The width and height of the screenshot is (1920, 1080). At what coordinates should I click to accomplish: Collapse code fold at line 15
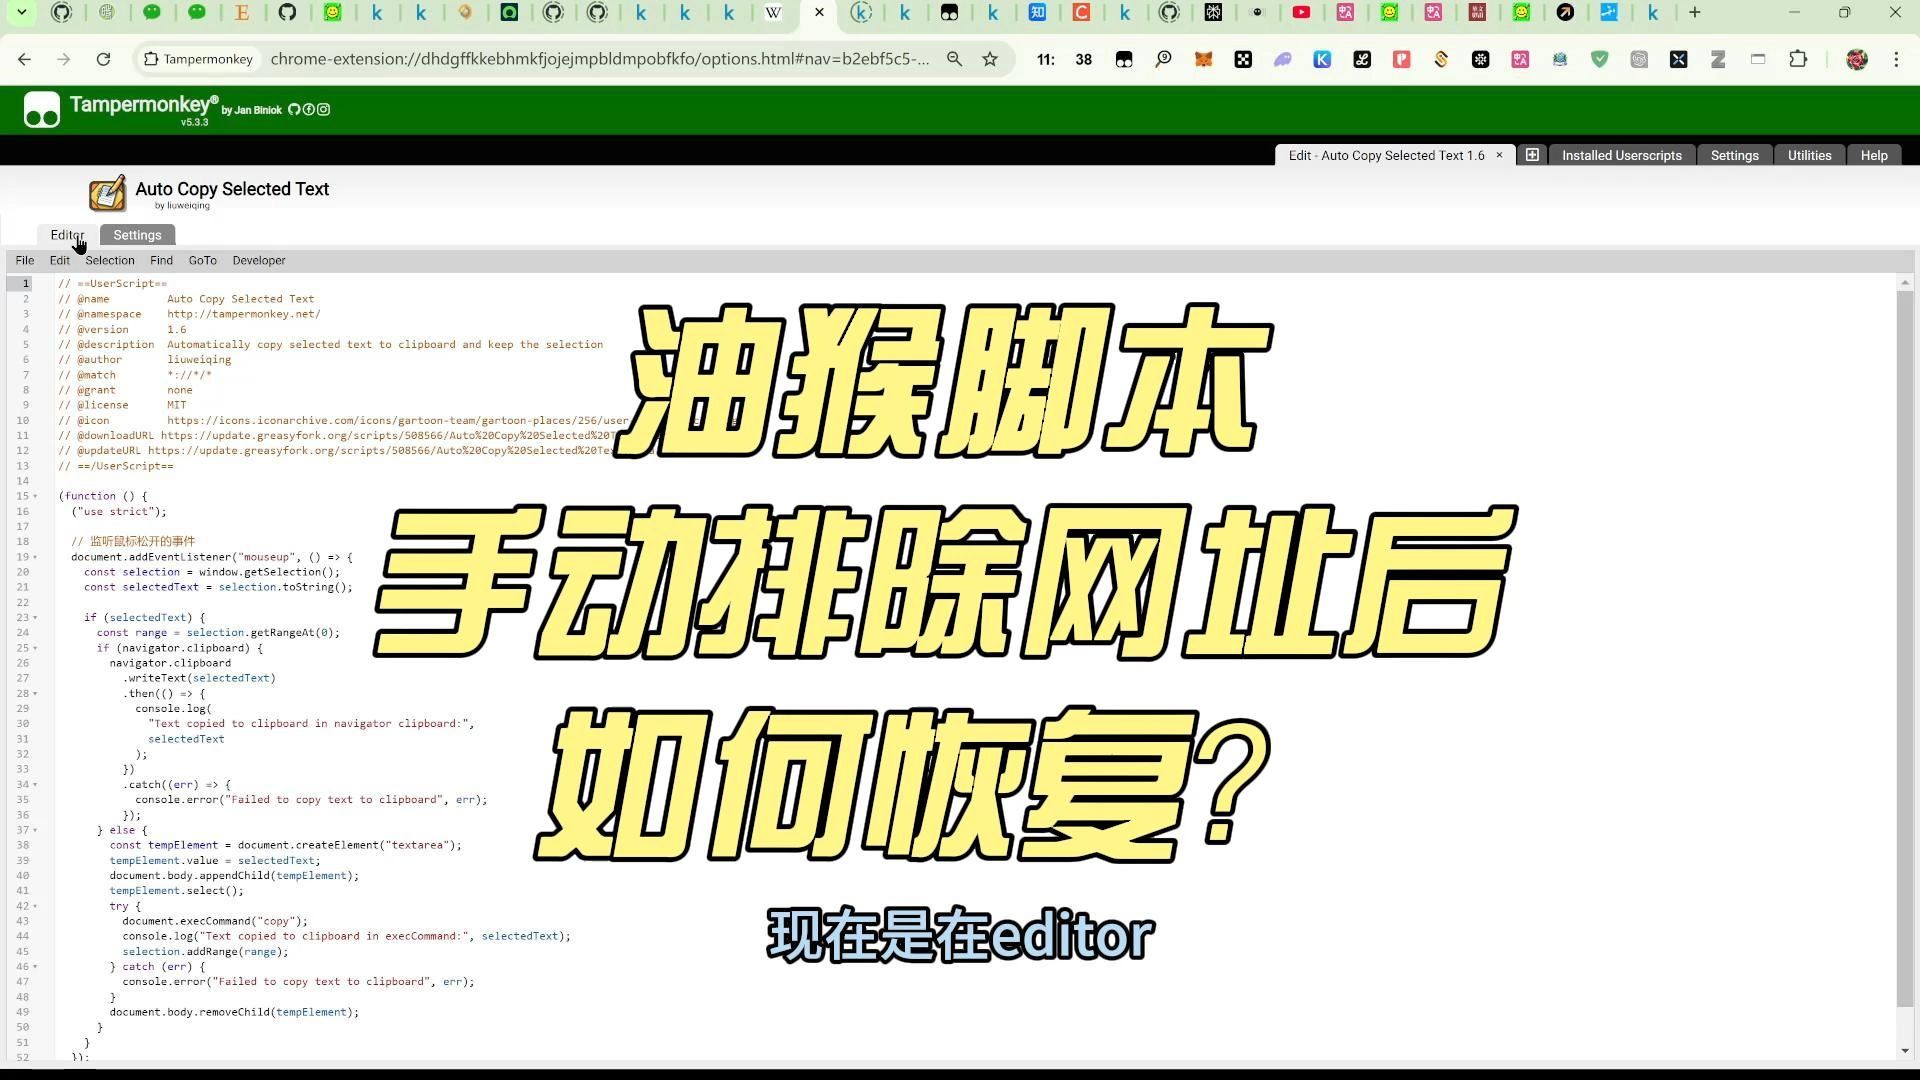click(36, 497)
